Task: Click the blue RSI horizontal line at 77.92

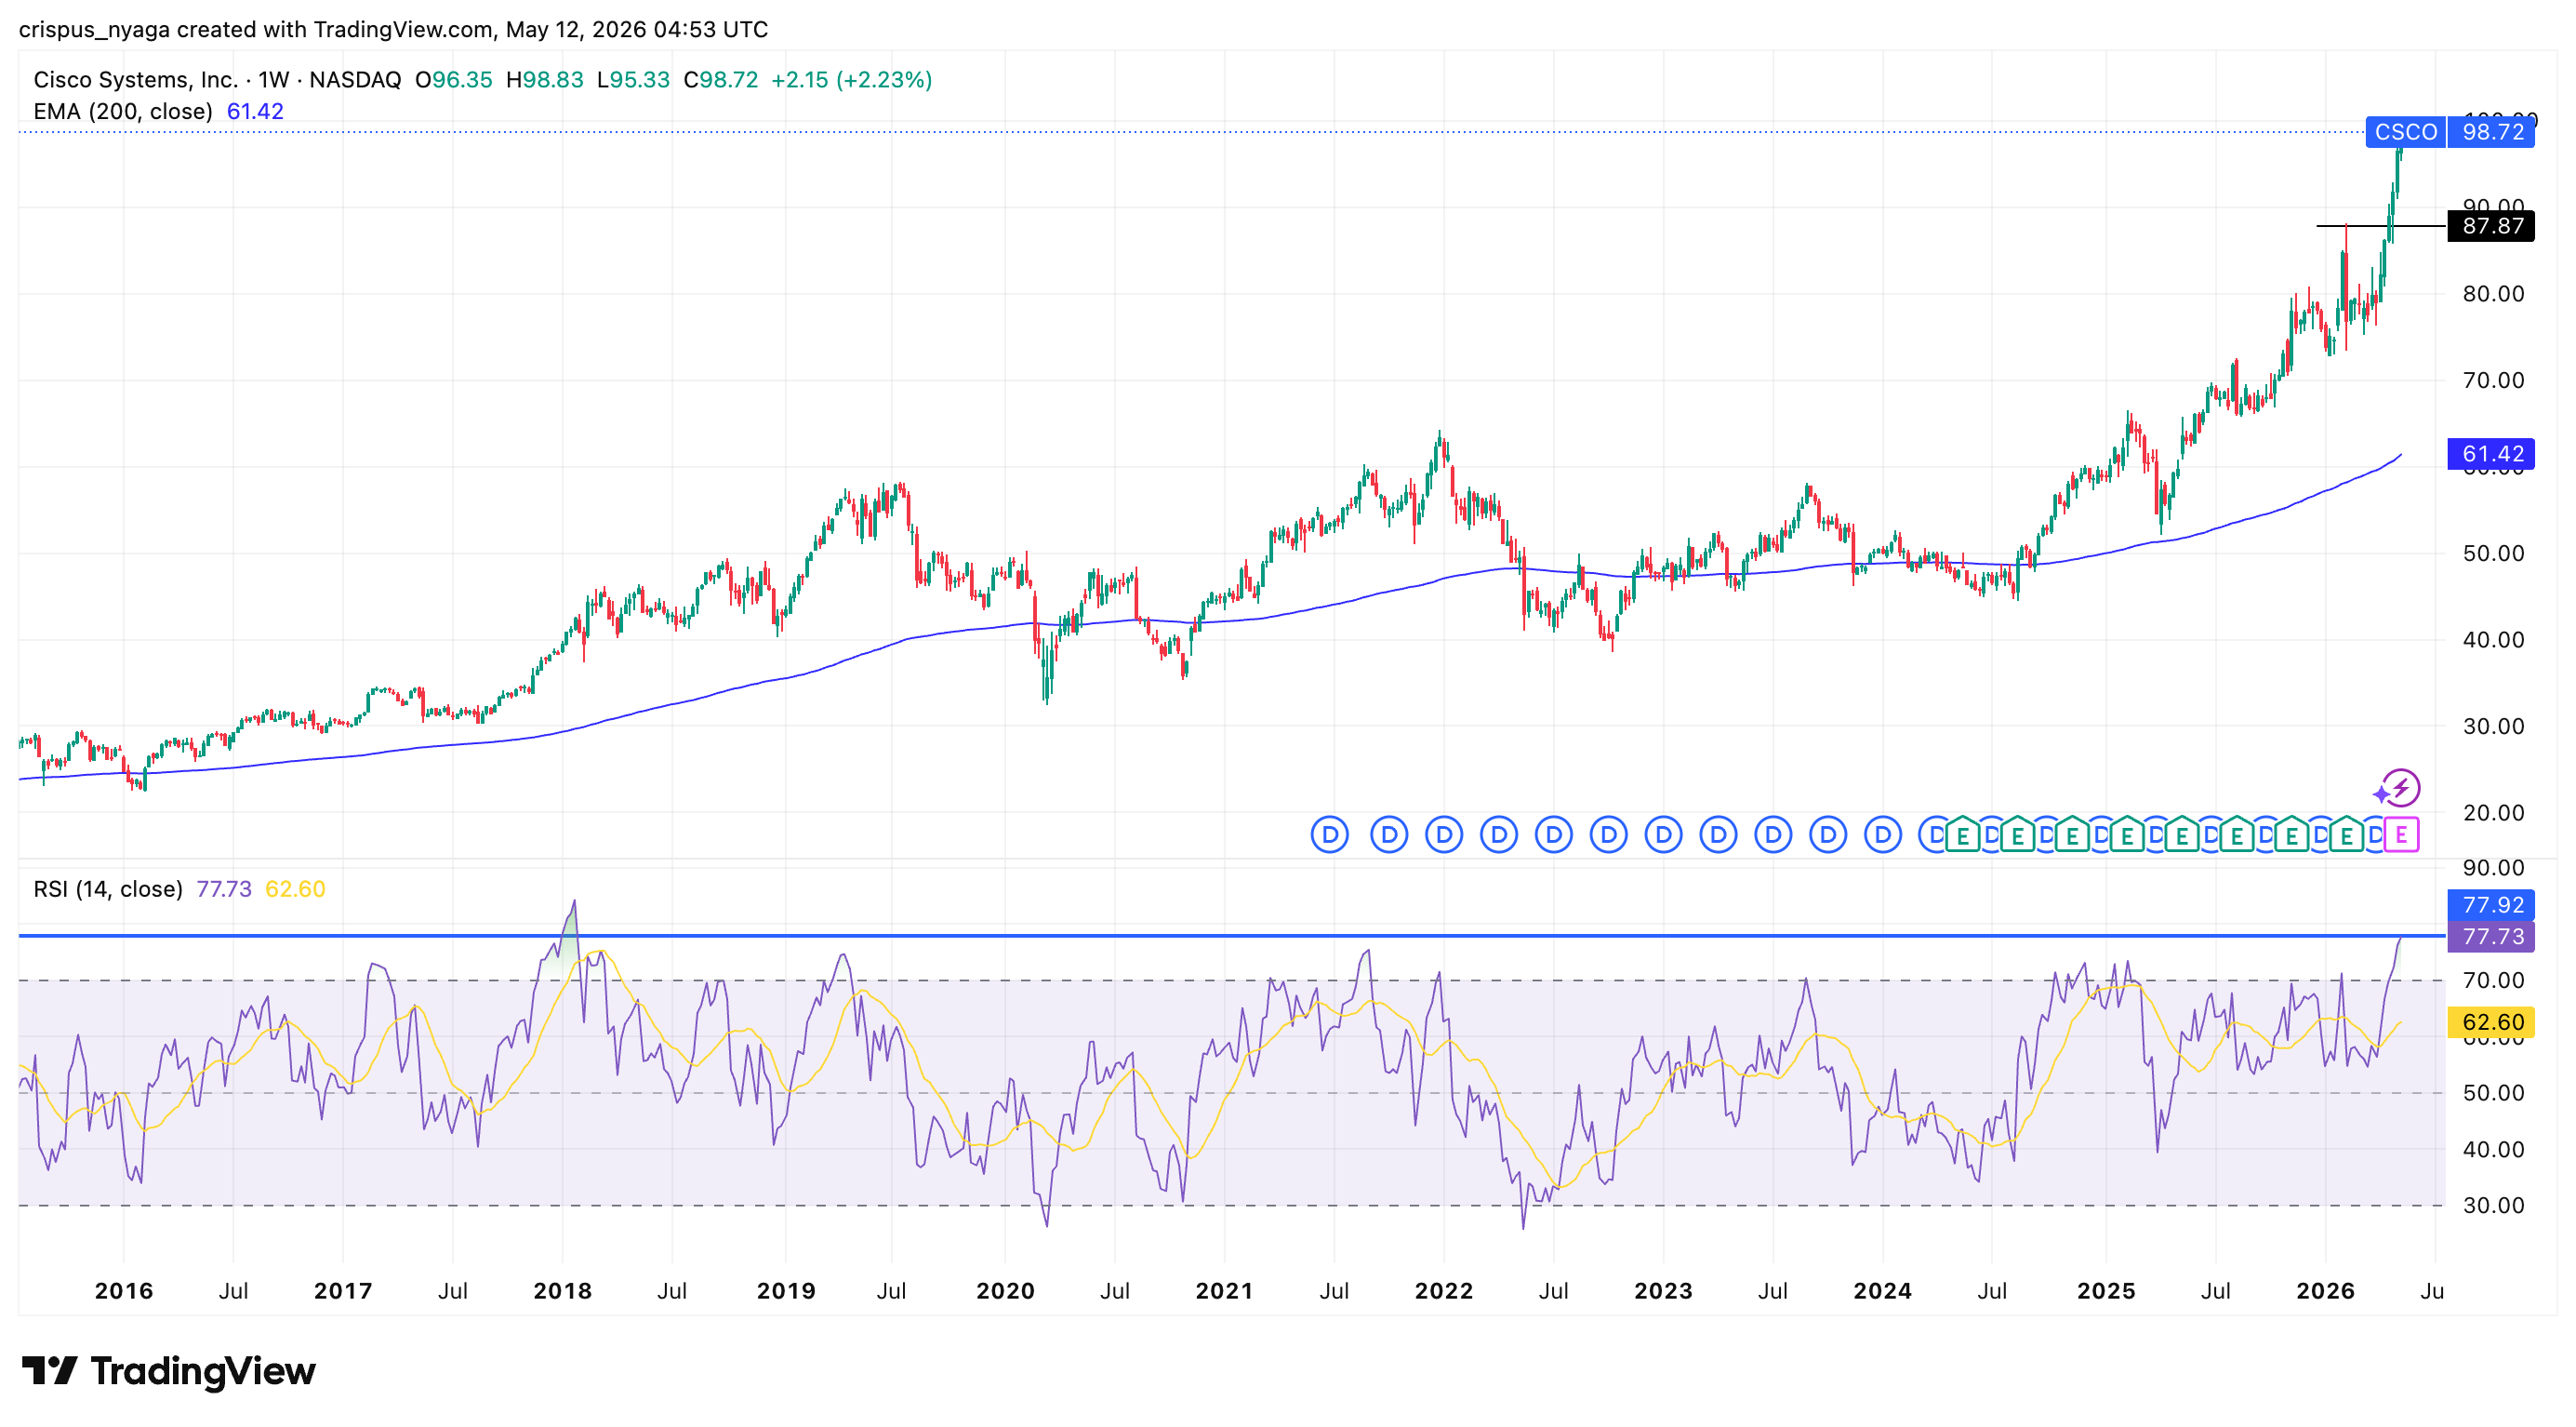Action: click(x=1232, y=936)
